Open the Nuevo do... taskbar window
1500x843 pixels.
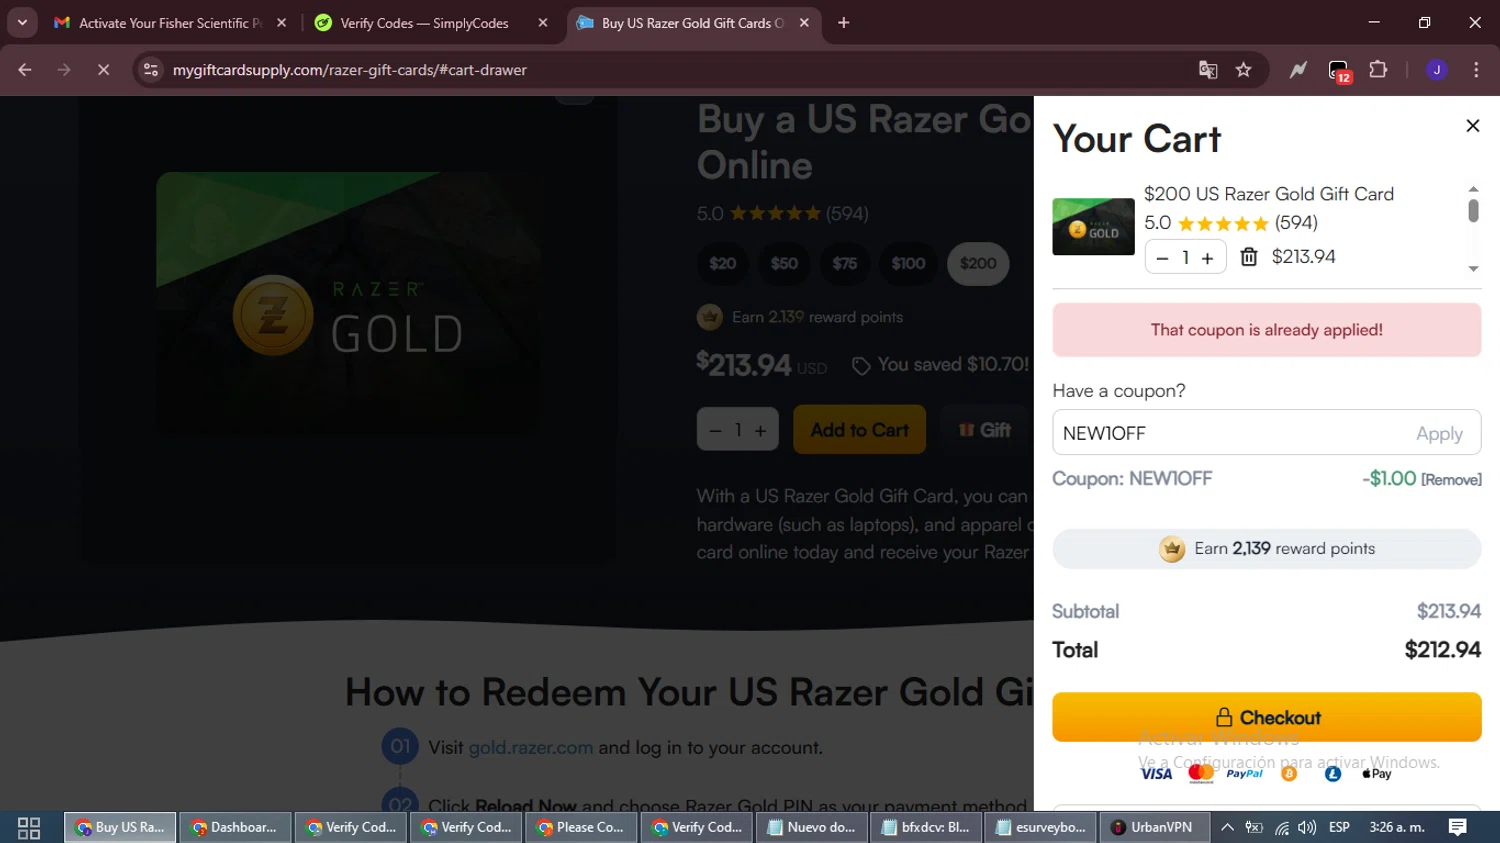coord(812,828)
